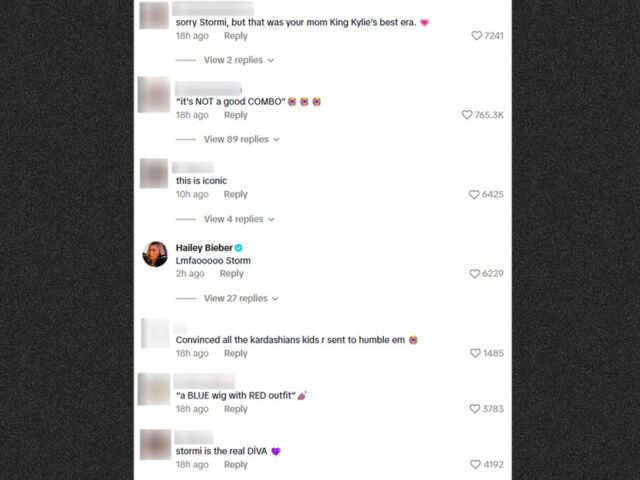640x480 pixels.
Task: Expand "View 2 replies"
Action: [239, 60]
